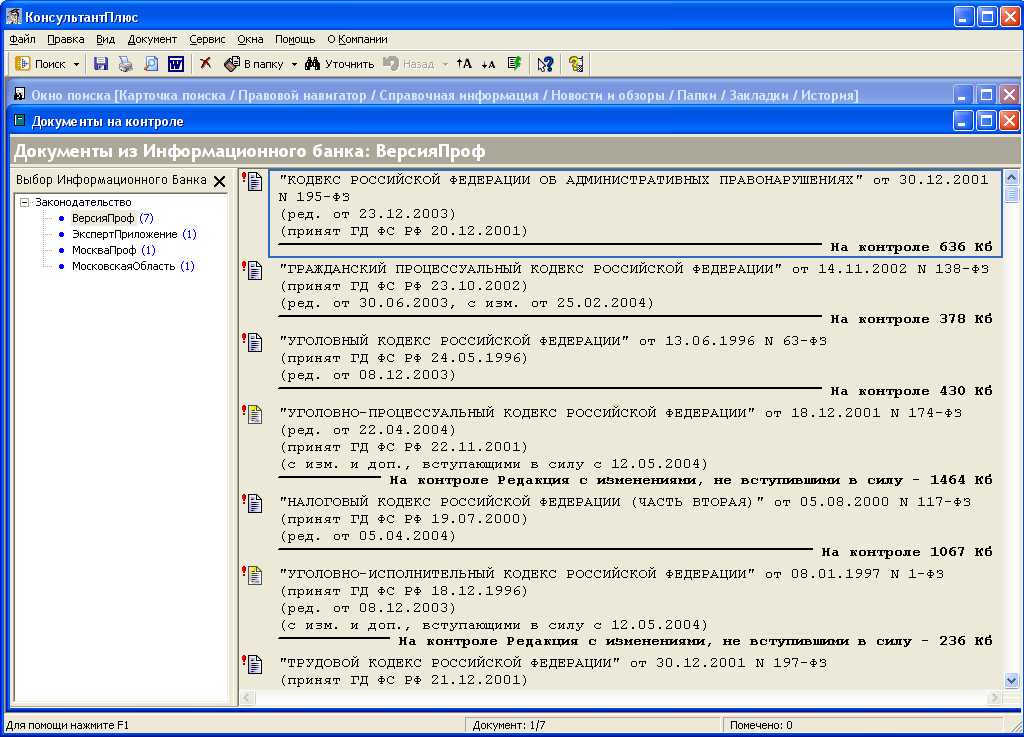This screenshot has width=1024, height=737.
Task: Click 'На контроле 430 Кб' text
Action: point(911,391)
